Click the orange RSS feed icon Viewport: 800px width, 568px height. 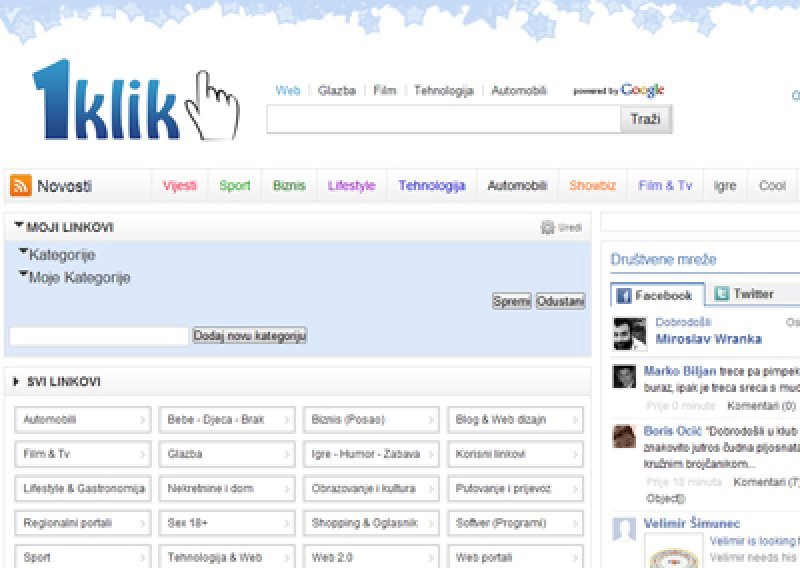20,186
